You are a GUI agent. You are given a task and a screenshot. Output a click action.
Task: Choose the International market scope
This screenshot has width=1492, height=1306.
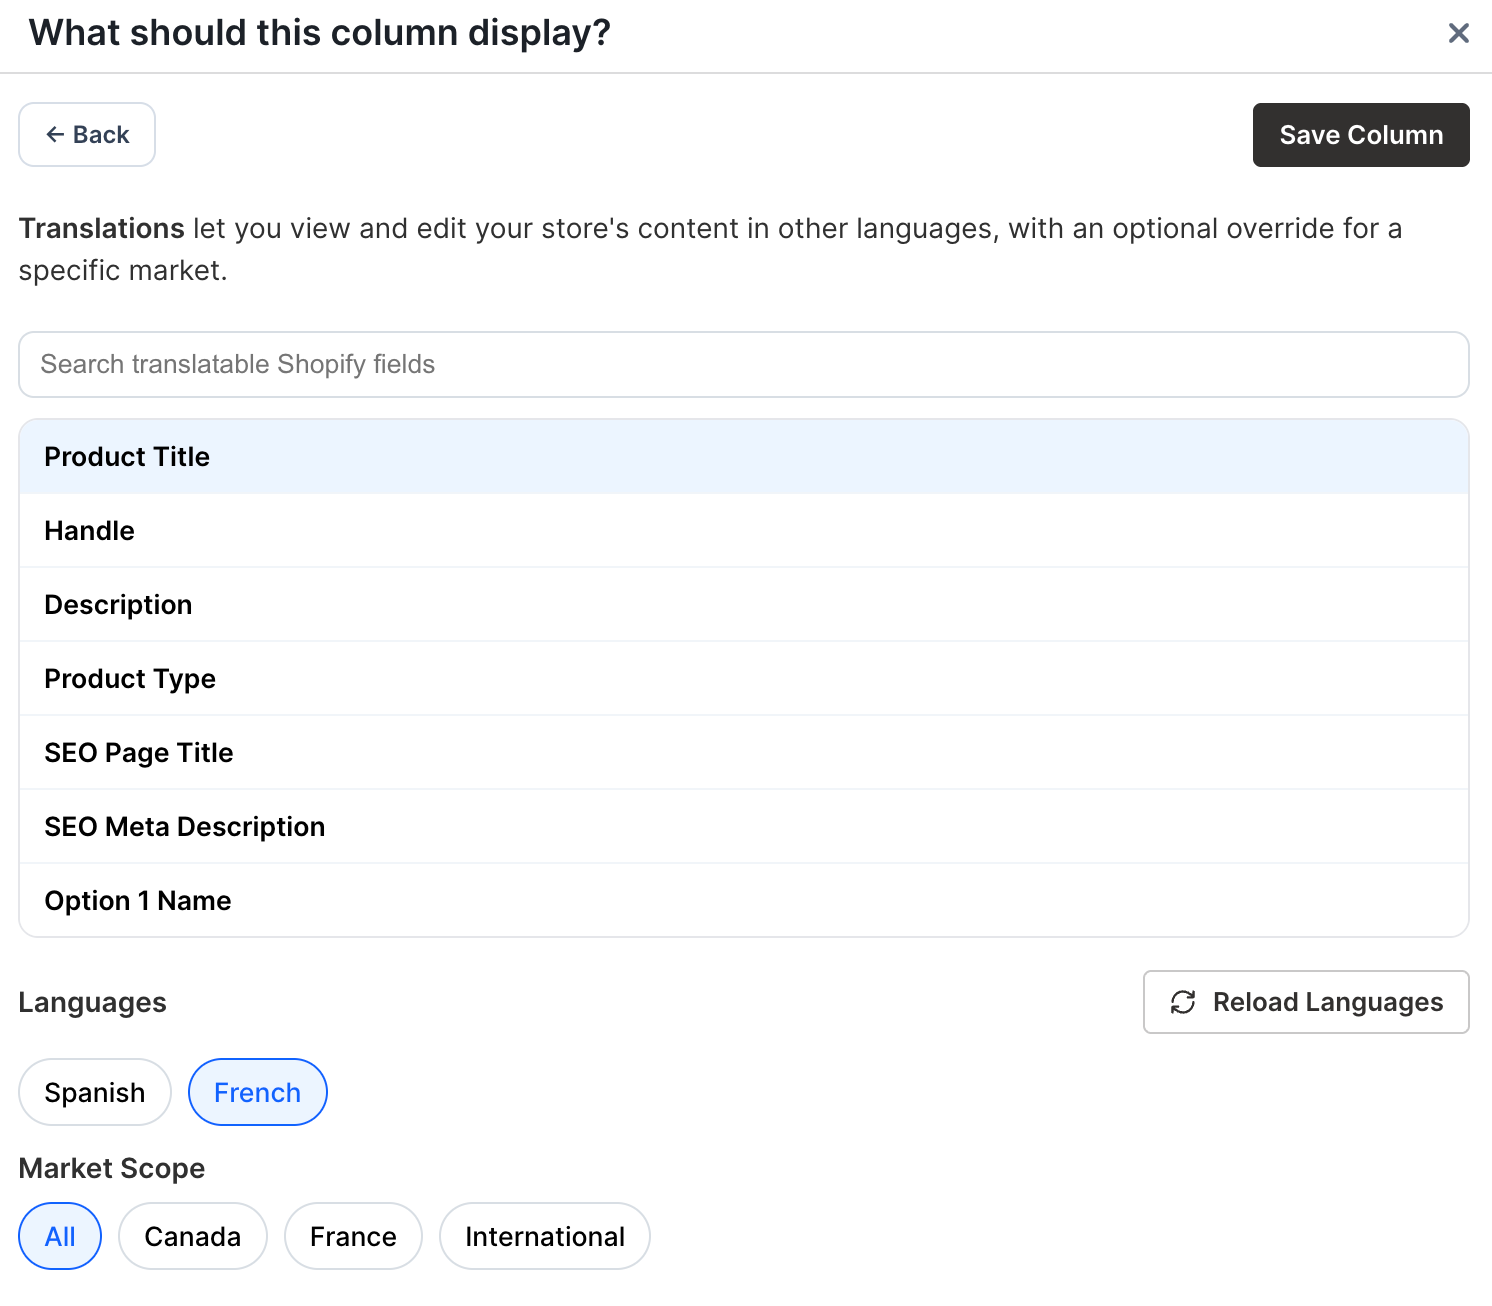(x=544, y=1236)
